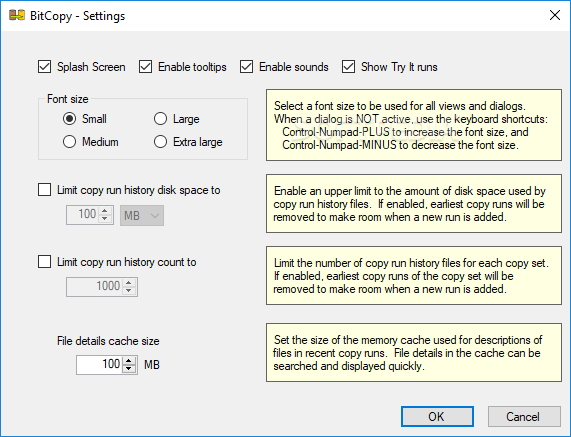Screen dimensions: 571x437
Task: Close the BitCopy Settings dialog
Action: pyautogui.click(x=555, y=15)
